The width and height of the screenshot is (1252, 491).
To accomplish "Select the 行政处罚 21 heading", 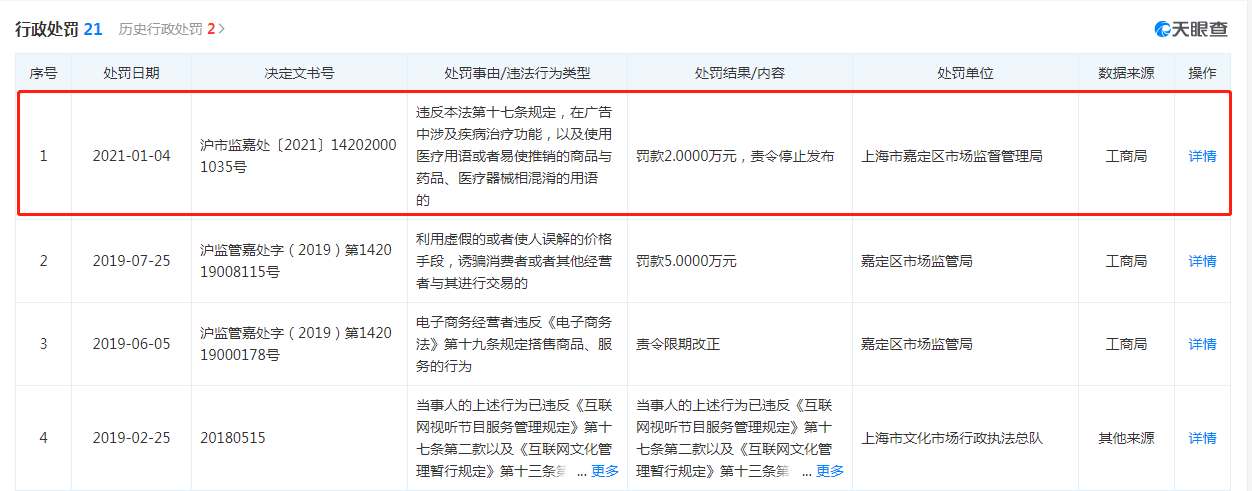I will click(58, 29).
